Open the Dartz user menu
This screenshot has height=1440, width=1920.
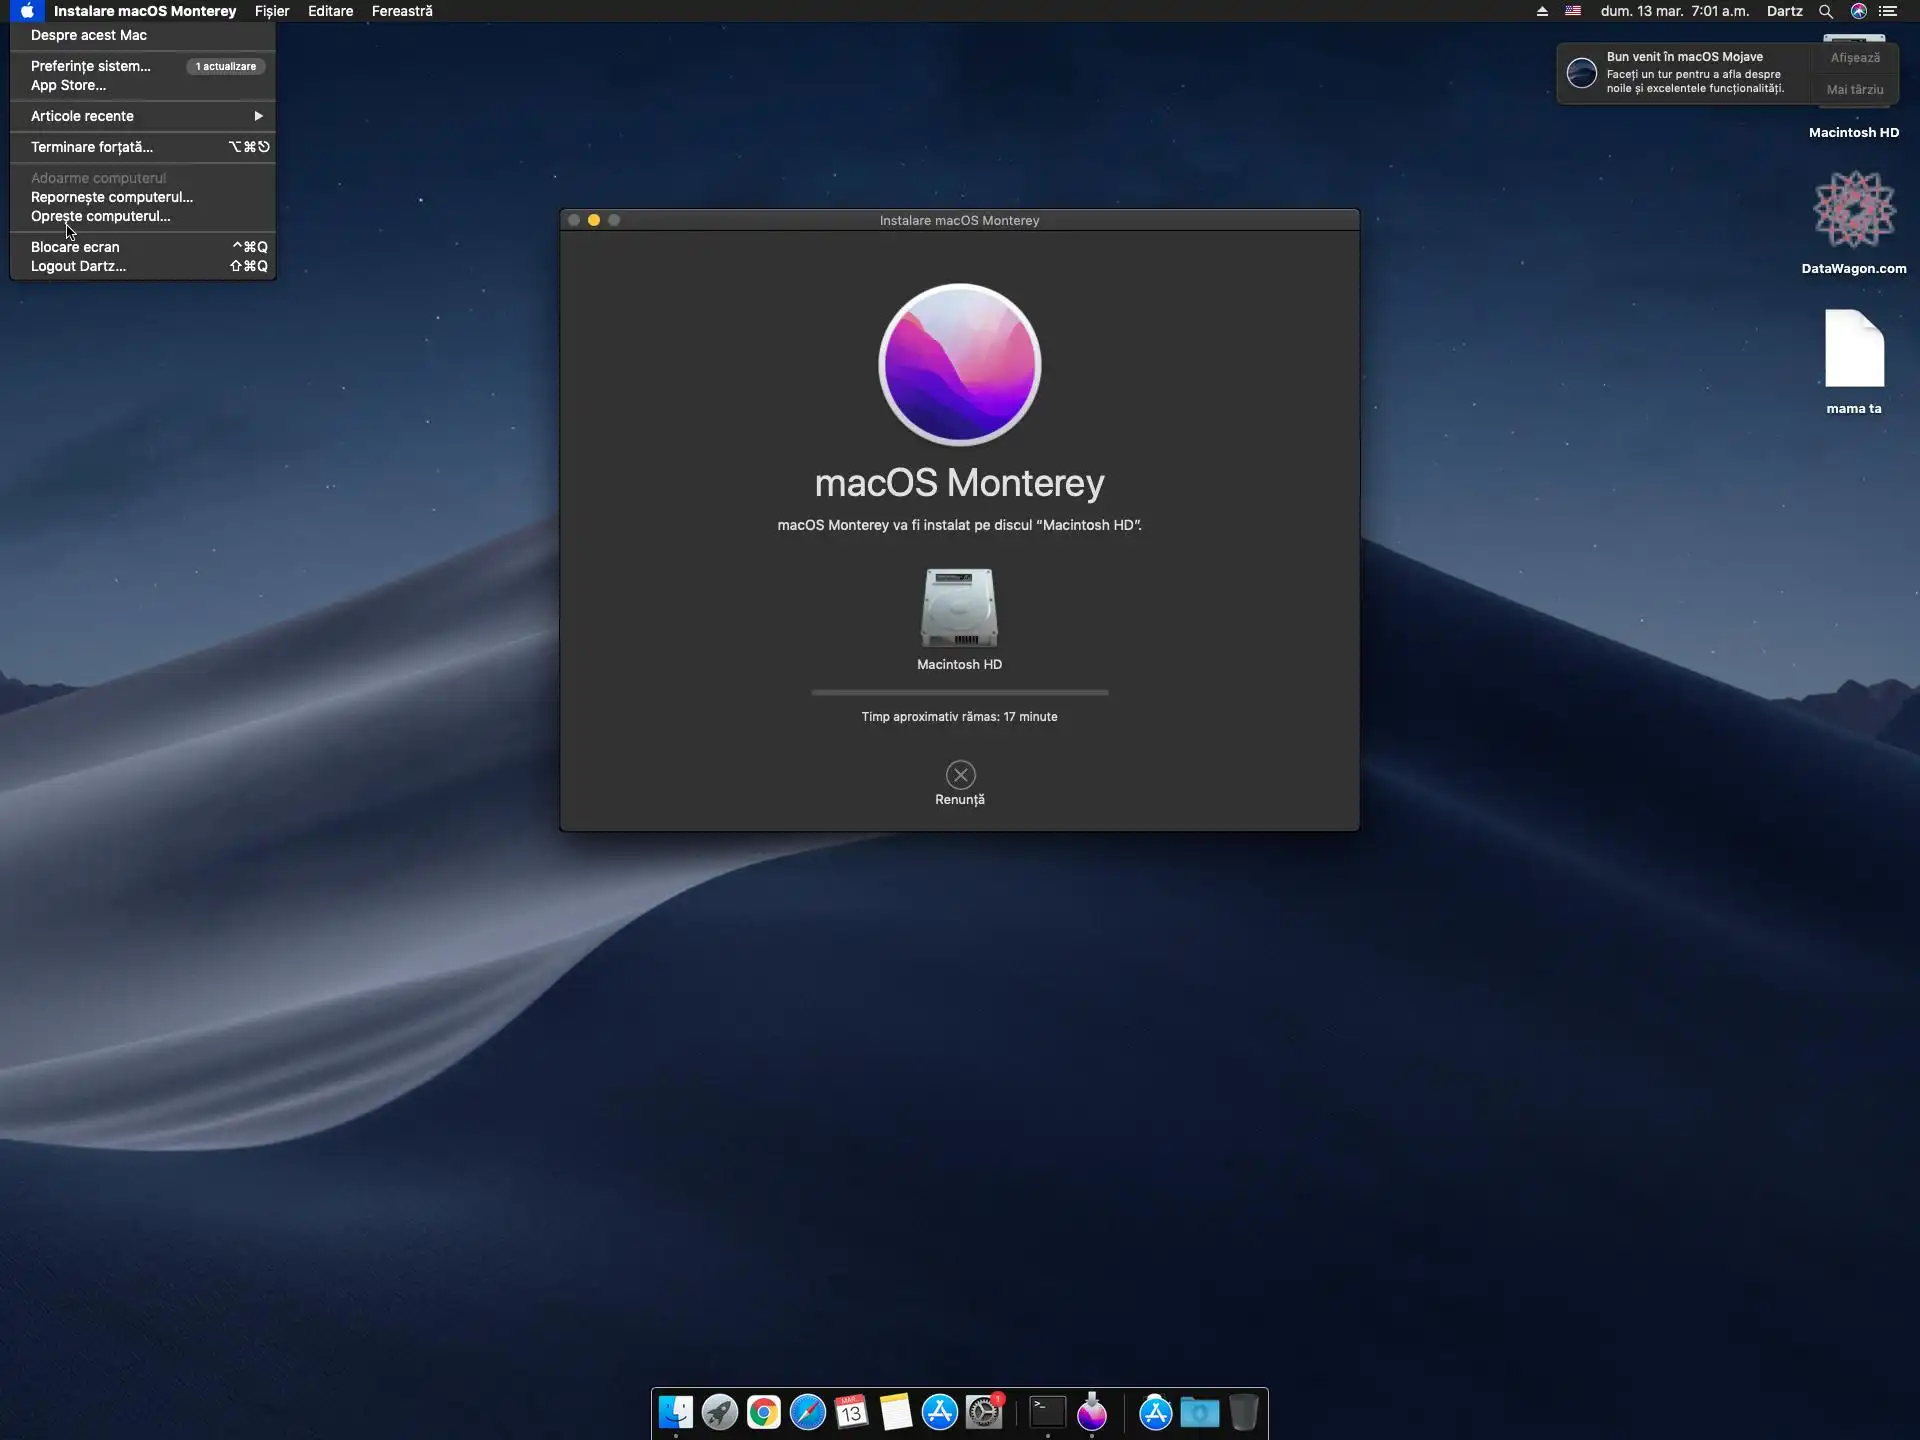tap(1784, 11)
